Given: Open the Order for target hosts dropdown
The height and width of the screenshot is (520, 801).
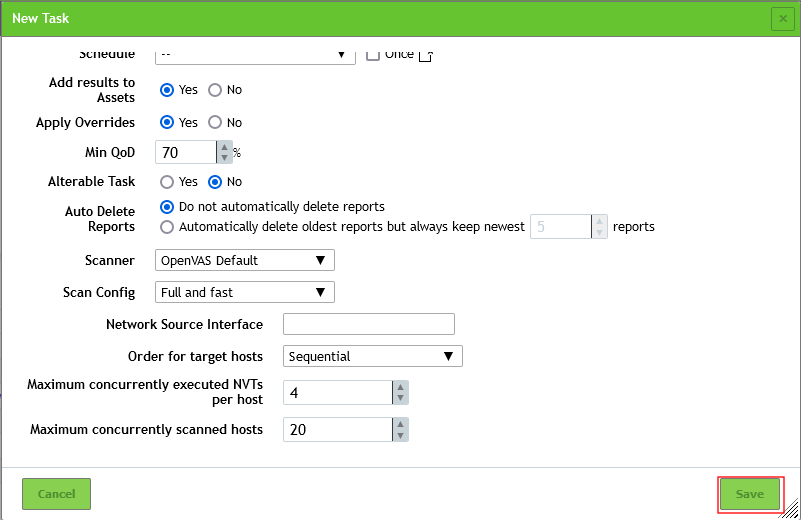Looking at the screenshot, I should pyautogui.click(x=373, y=356).
